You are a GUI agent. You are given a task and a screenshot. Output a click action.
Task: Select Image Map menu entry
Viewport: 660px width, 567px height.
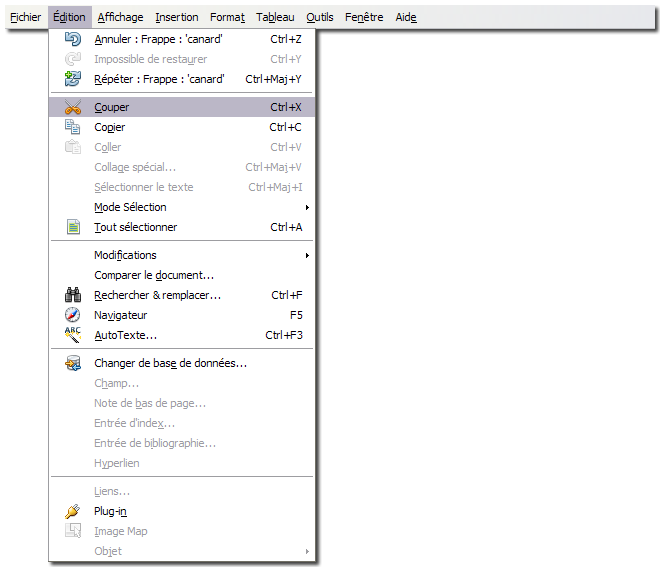point(182,531)
